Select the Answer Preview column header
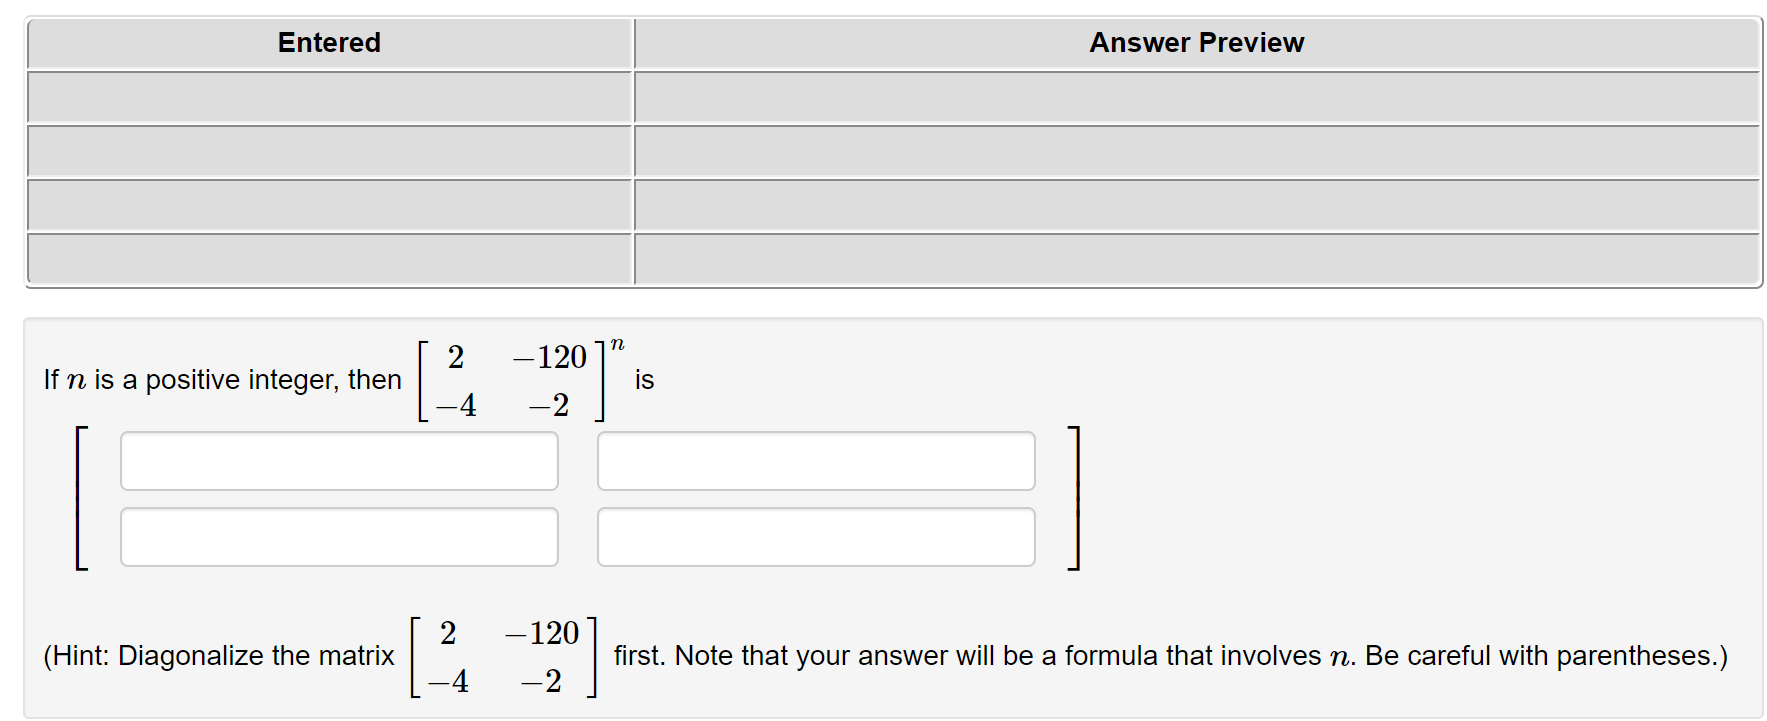This screenshot has height=721, width=1767. (x=1196, y=42)
